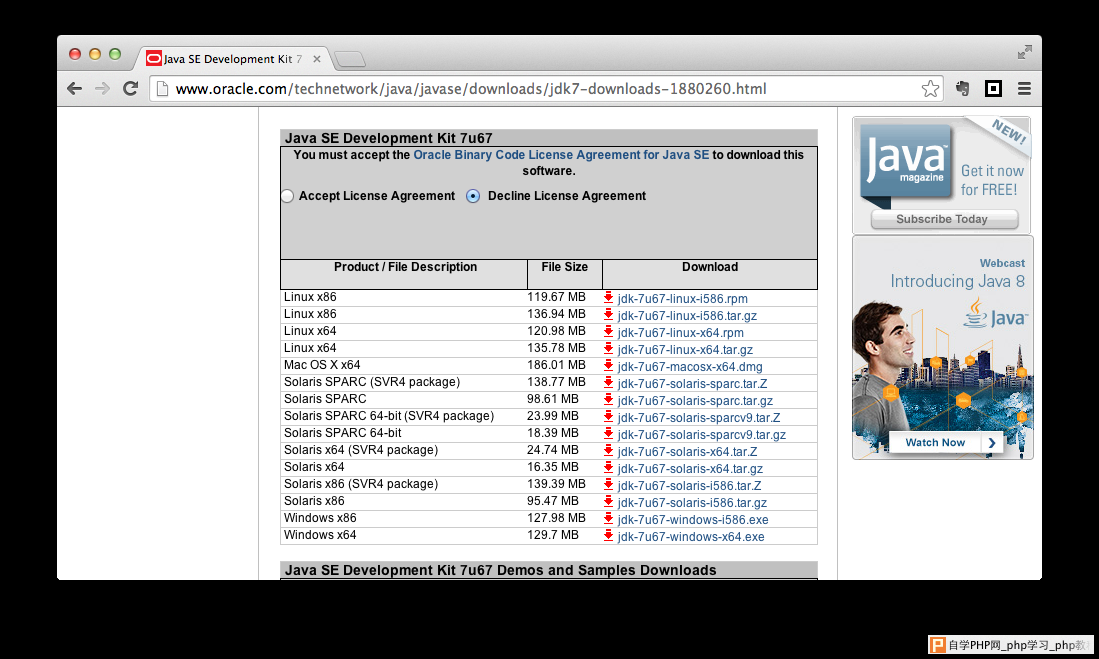Screen dimensions: 1099x659
Task: Click red download arrow for solaris-sparc.tar.Z
Action: [x=608, y=383]
